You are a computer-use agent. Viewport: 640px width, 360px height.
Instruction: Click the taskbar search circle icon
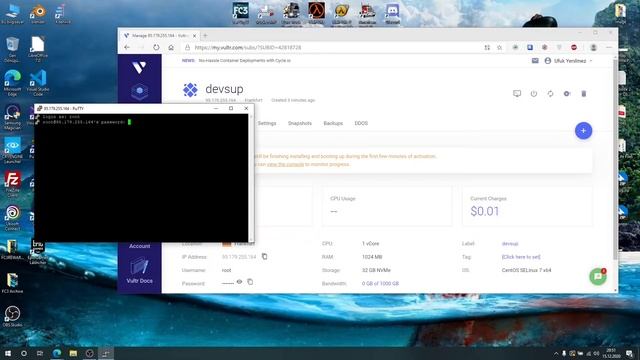click(24, 353)
